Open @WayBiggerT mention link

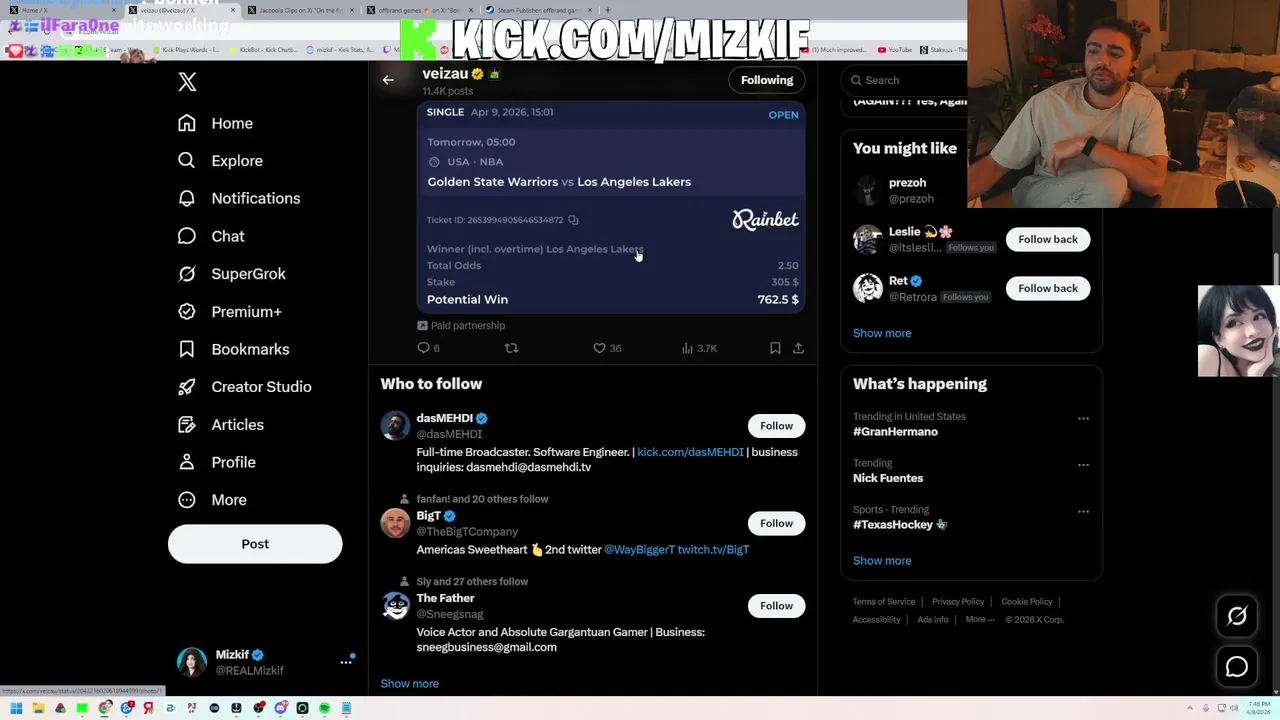coord(640,549)
